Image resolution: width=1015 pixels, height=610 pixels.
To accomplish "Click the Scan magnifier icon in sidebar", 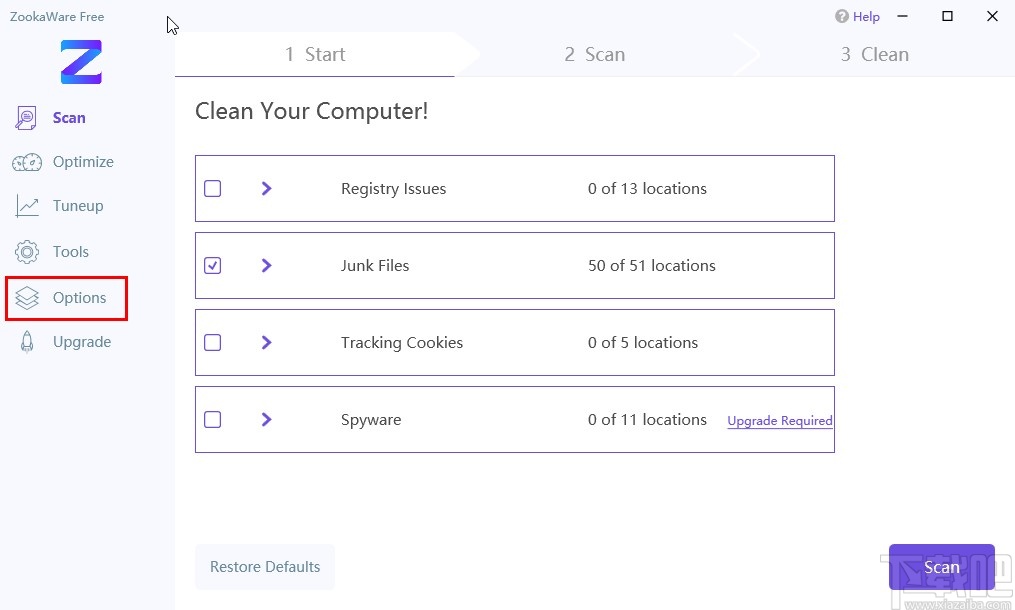I will 26,118.
